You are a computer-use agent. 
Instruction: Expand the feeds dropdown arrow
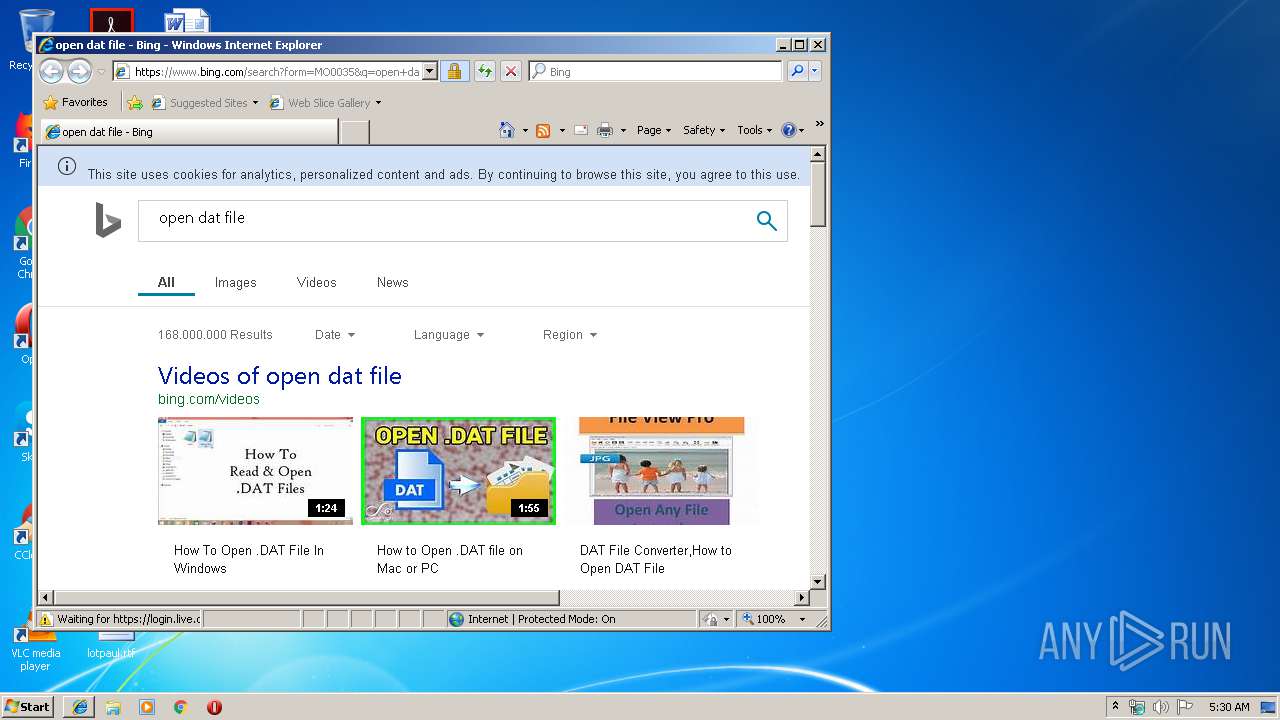pos(562,130)
